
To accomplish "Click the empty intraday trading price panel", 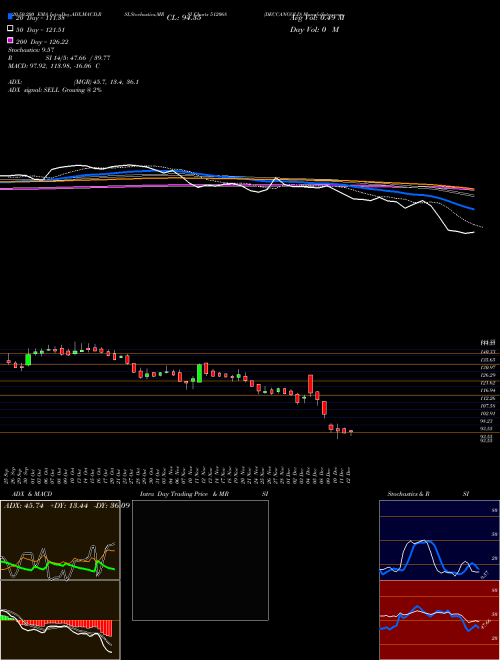I will pyautogui.click(x=200, y=560).
